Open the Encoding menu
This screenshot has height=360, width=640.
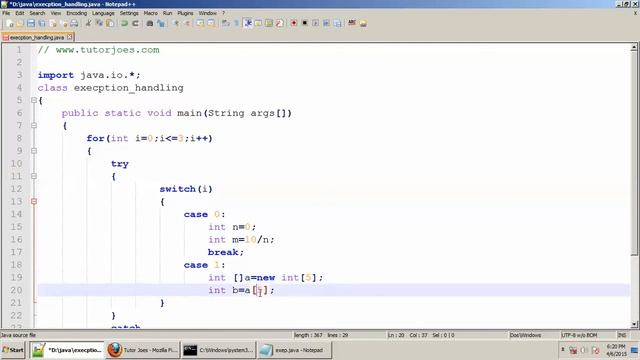77,13
